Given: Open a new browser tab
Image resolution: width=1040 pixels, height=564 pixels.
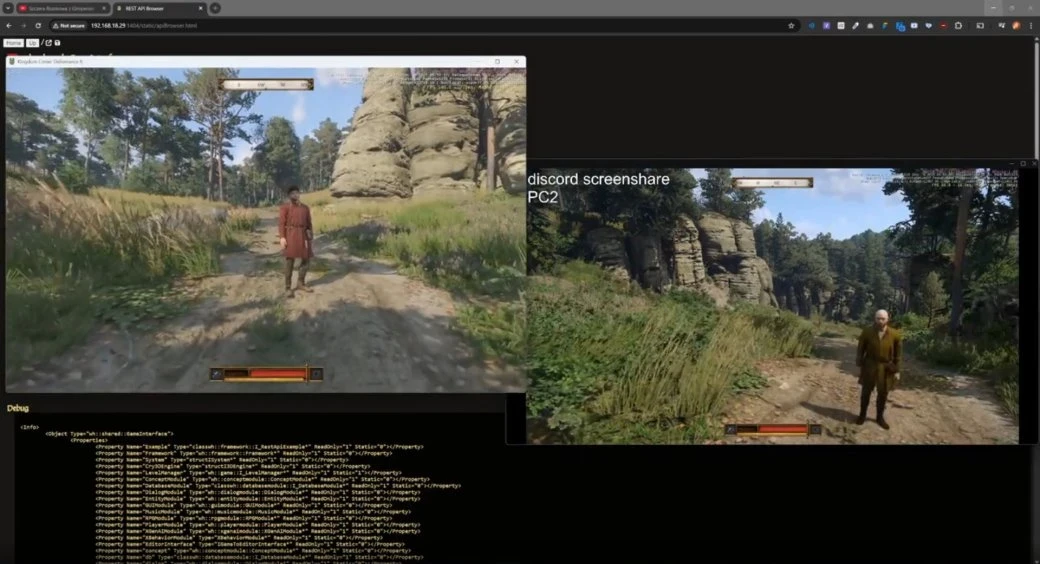Looking at the screenshot, I should pos(215,8).
